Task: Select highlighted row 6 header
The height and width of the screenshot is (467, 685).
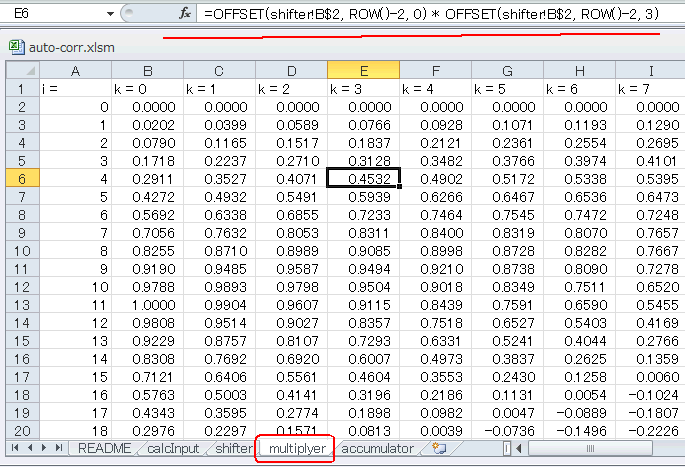Action: click(x=23, y=179)
